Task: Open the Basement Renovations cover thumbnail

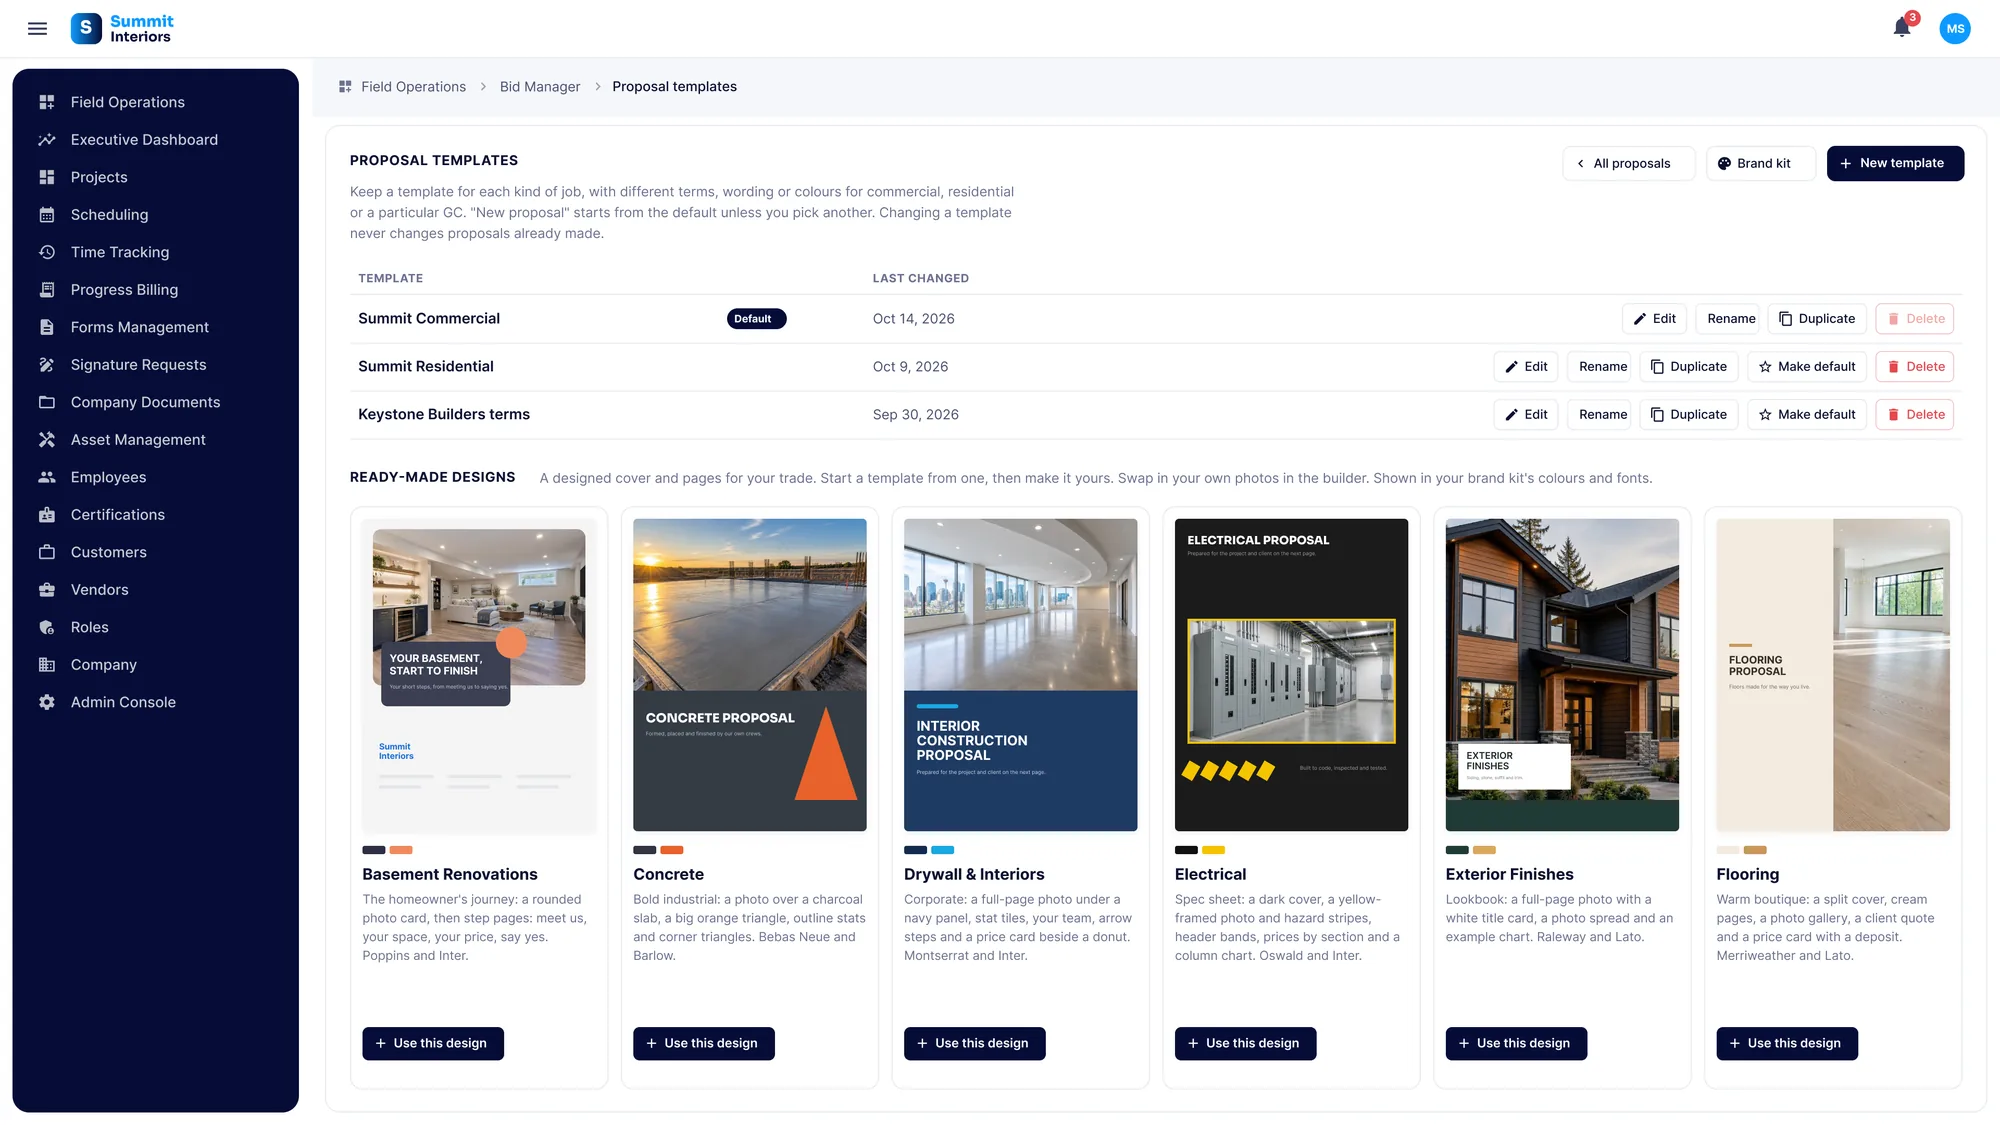Action: click(x=479, y=675)
